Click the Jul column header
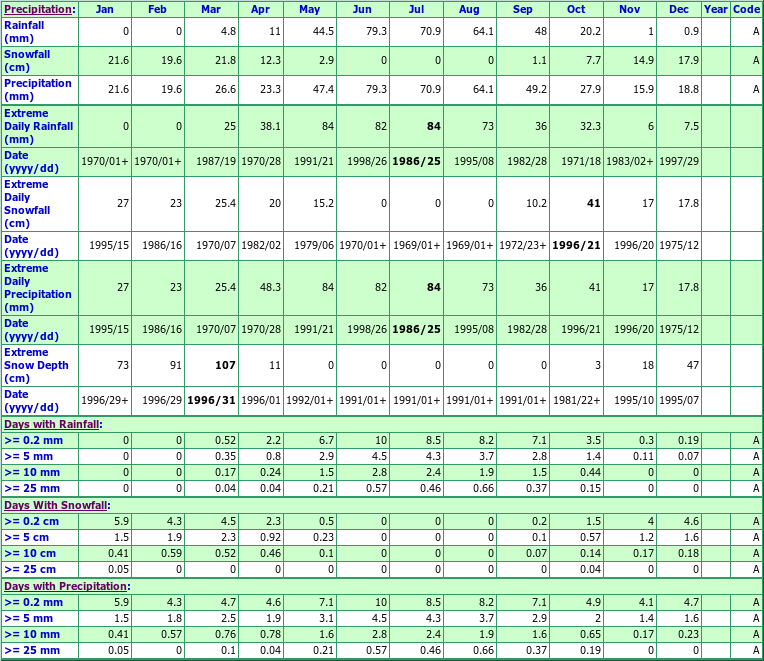The width and height of the screenshot is (764, 661). click(416, 9)
